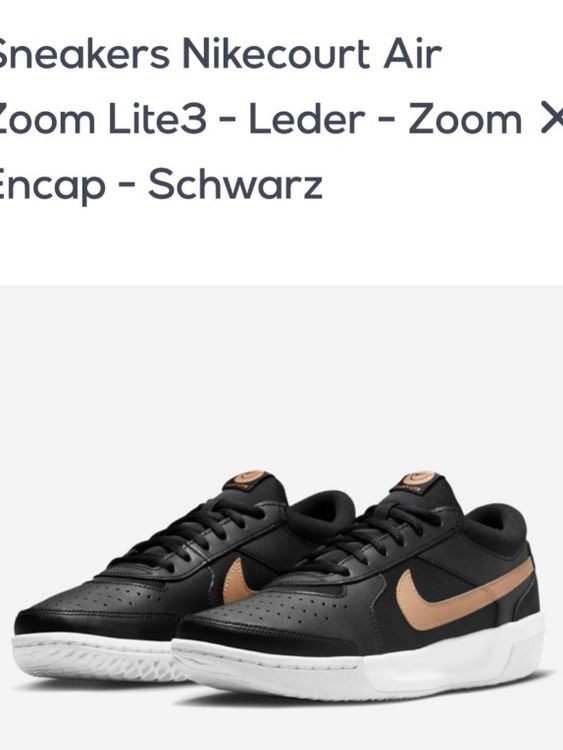Click the word Schwarz in the title
563x750 pixels.
235,184
